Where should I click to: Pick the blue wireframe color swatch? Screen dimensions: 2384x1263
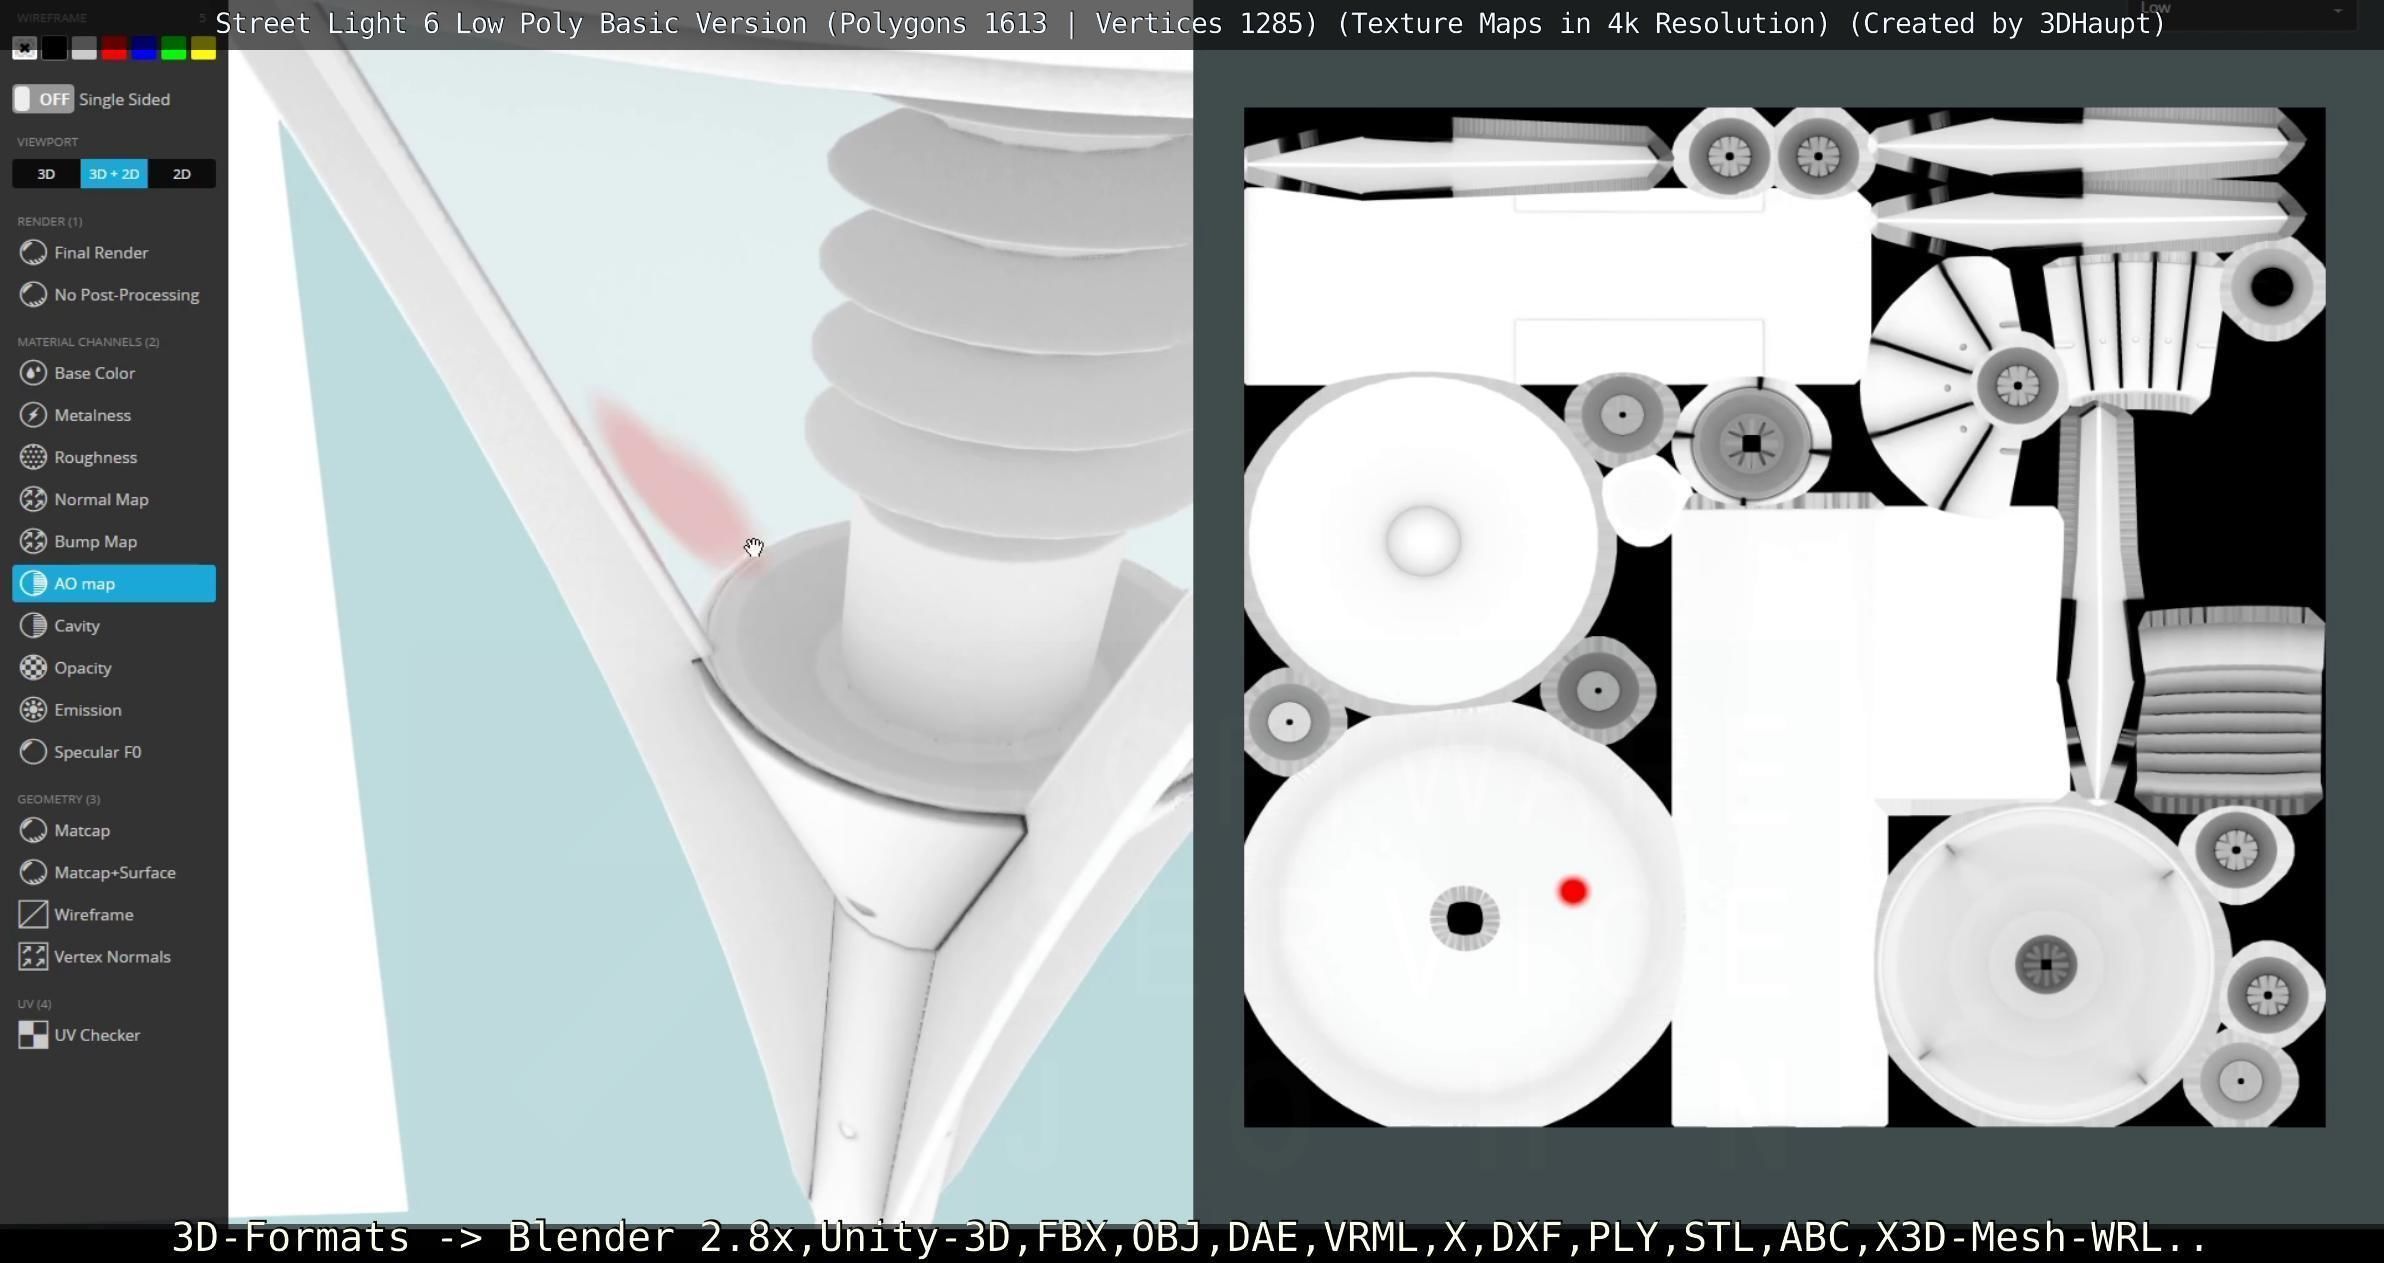point(144,48)
